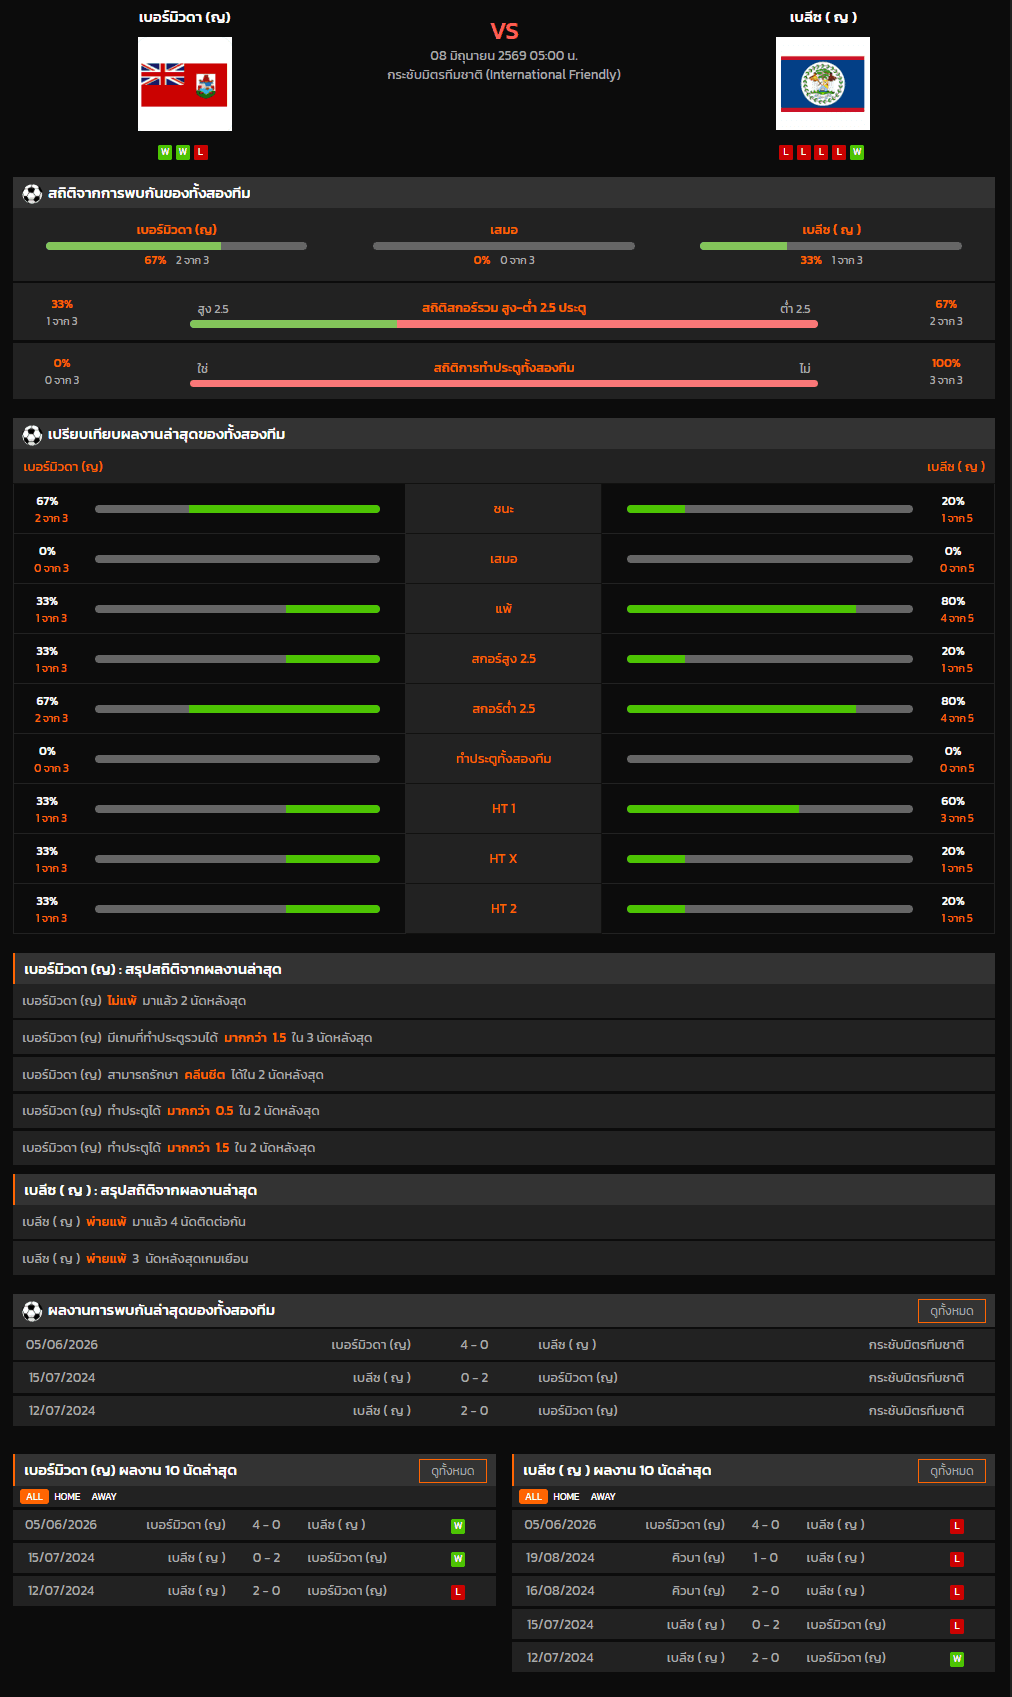Click the red L badge under Bermuda flag
The height and width of the screenshot is (1697, 1012).
(x=201, y=152)
